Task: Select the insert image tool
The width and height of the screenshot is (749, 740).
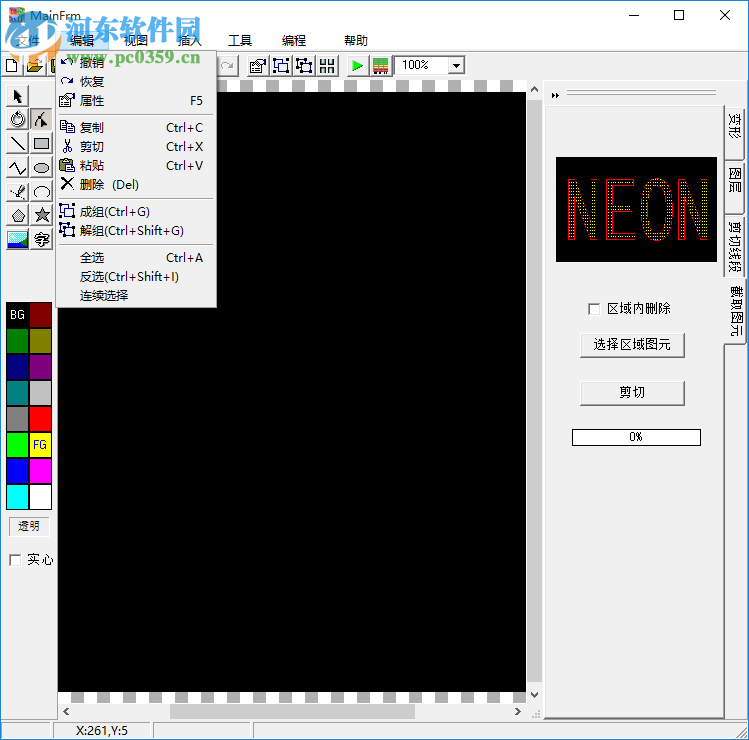Action: 18,239
